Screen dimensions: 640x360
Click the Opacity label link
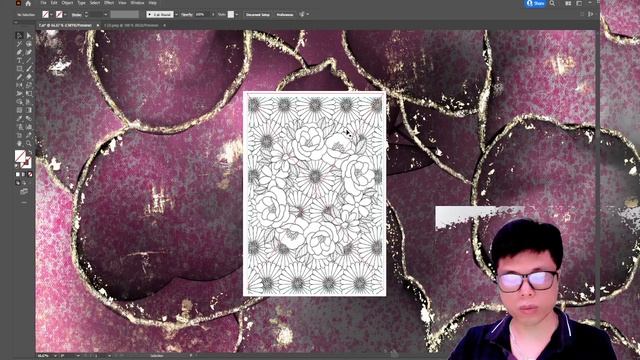[x=187, y=15]
